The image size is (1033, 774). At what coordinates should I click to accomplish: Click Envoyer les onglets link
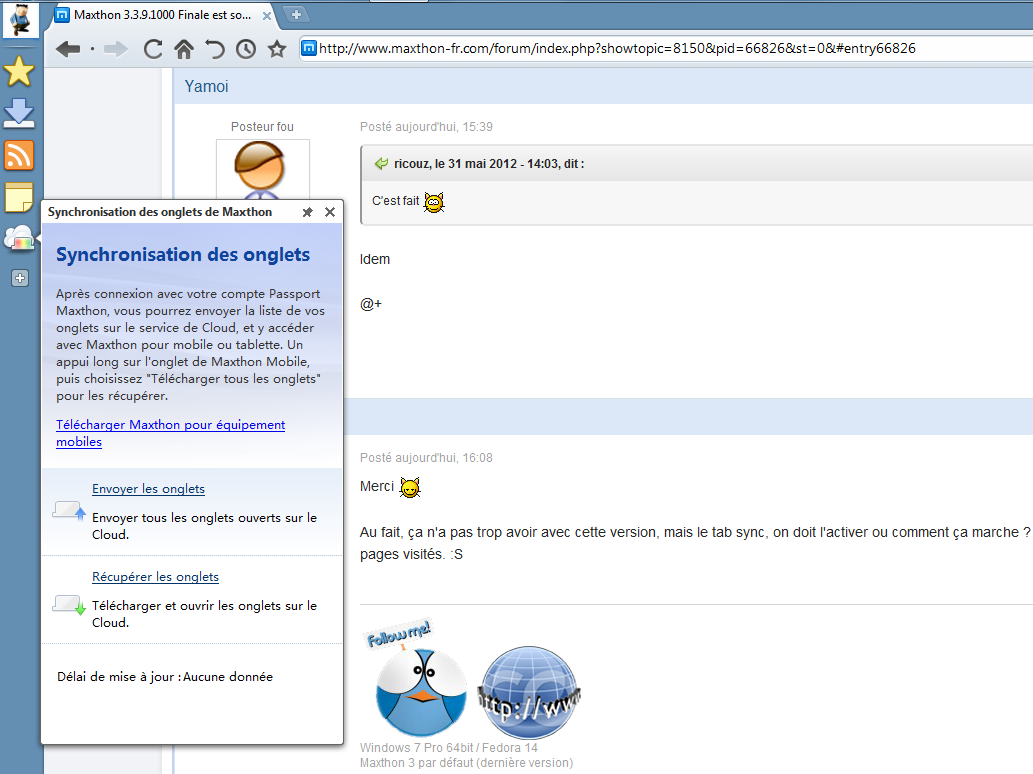pyautogui.click(x=148, y=489)
